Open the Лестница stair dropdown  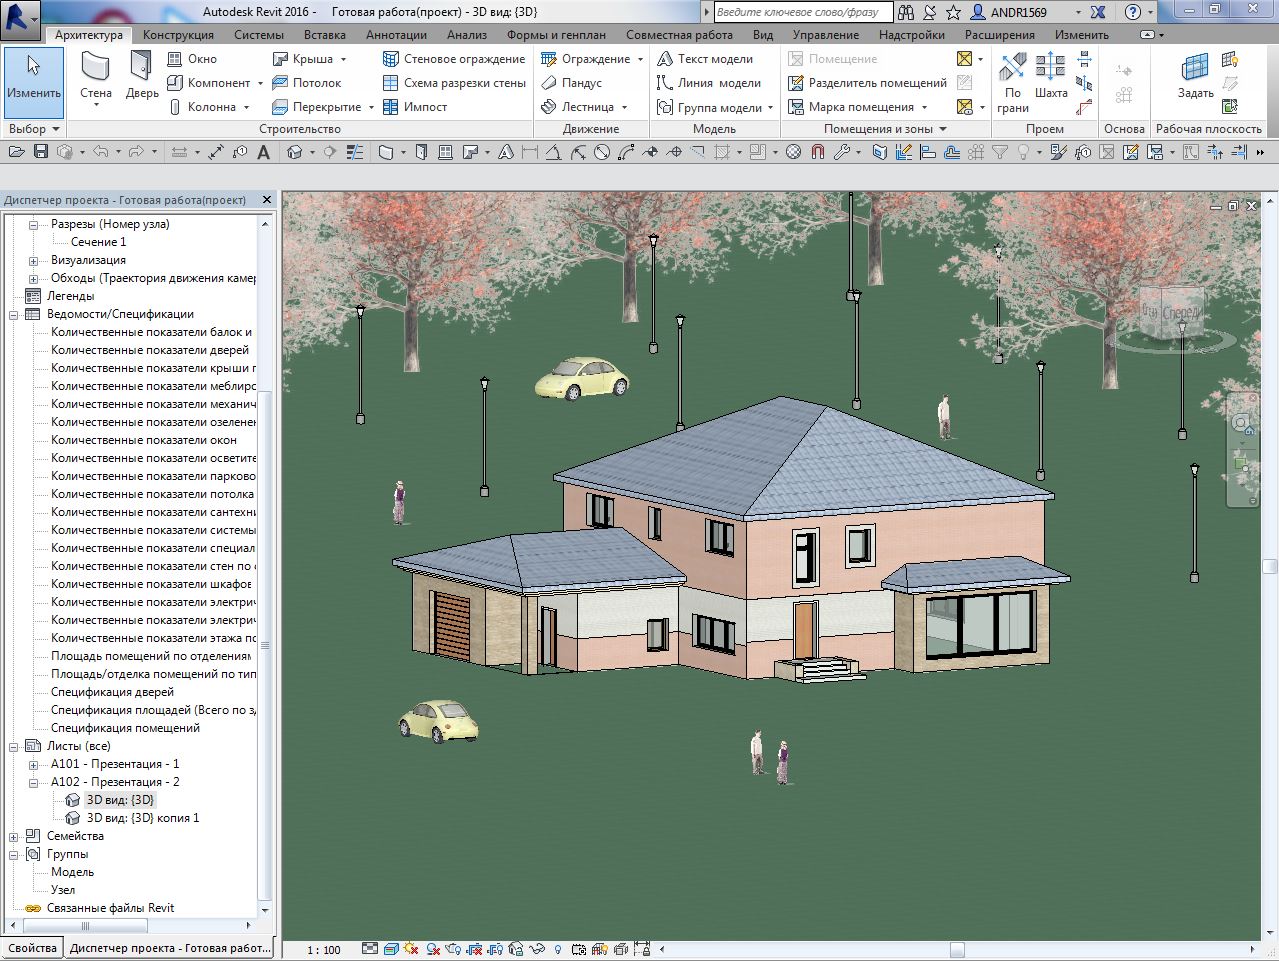[625, 107]
